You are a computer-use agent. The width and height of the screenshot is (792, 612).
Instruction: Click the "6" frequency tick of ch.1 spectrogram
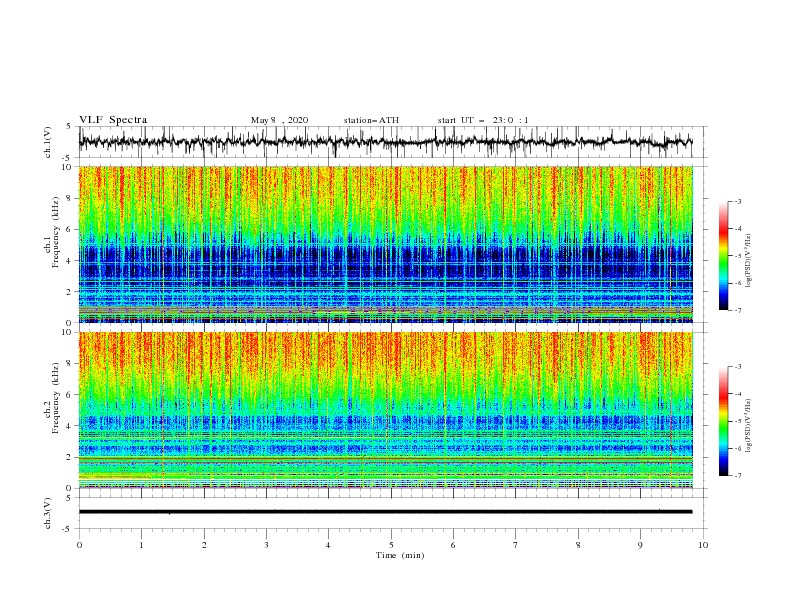pyautogui.click(x=69, y=229)
